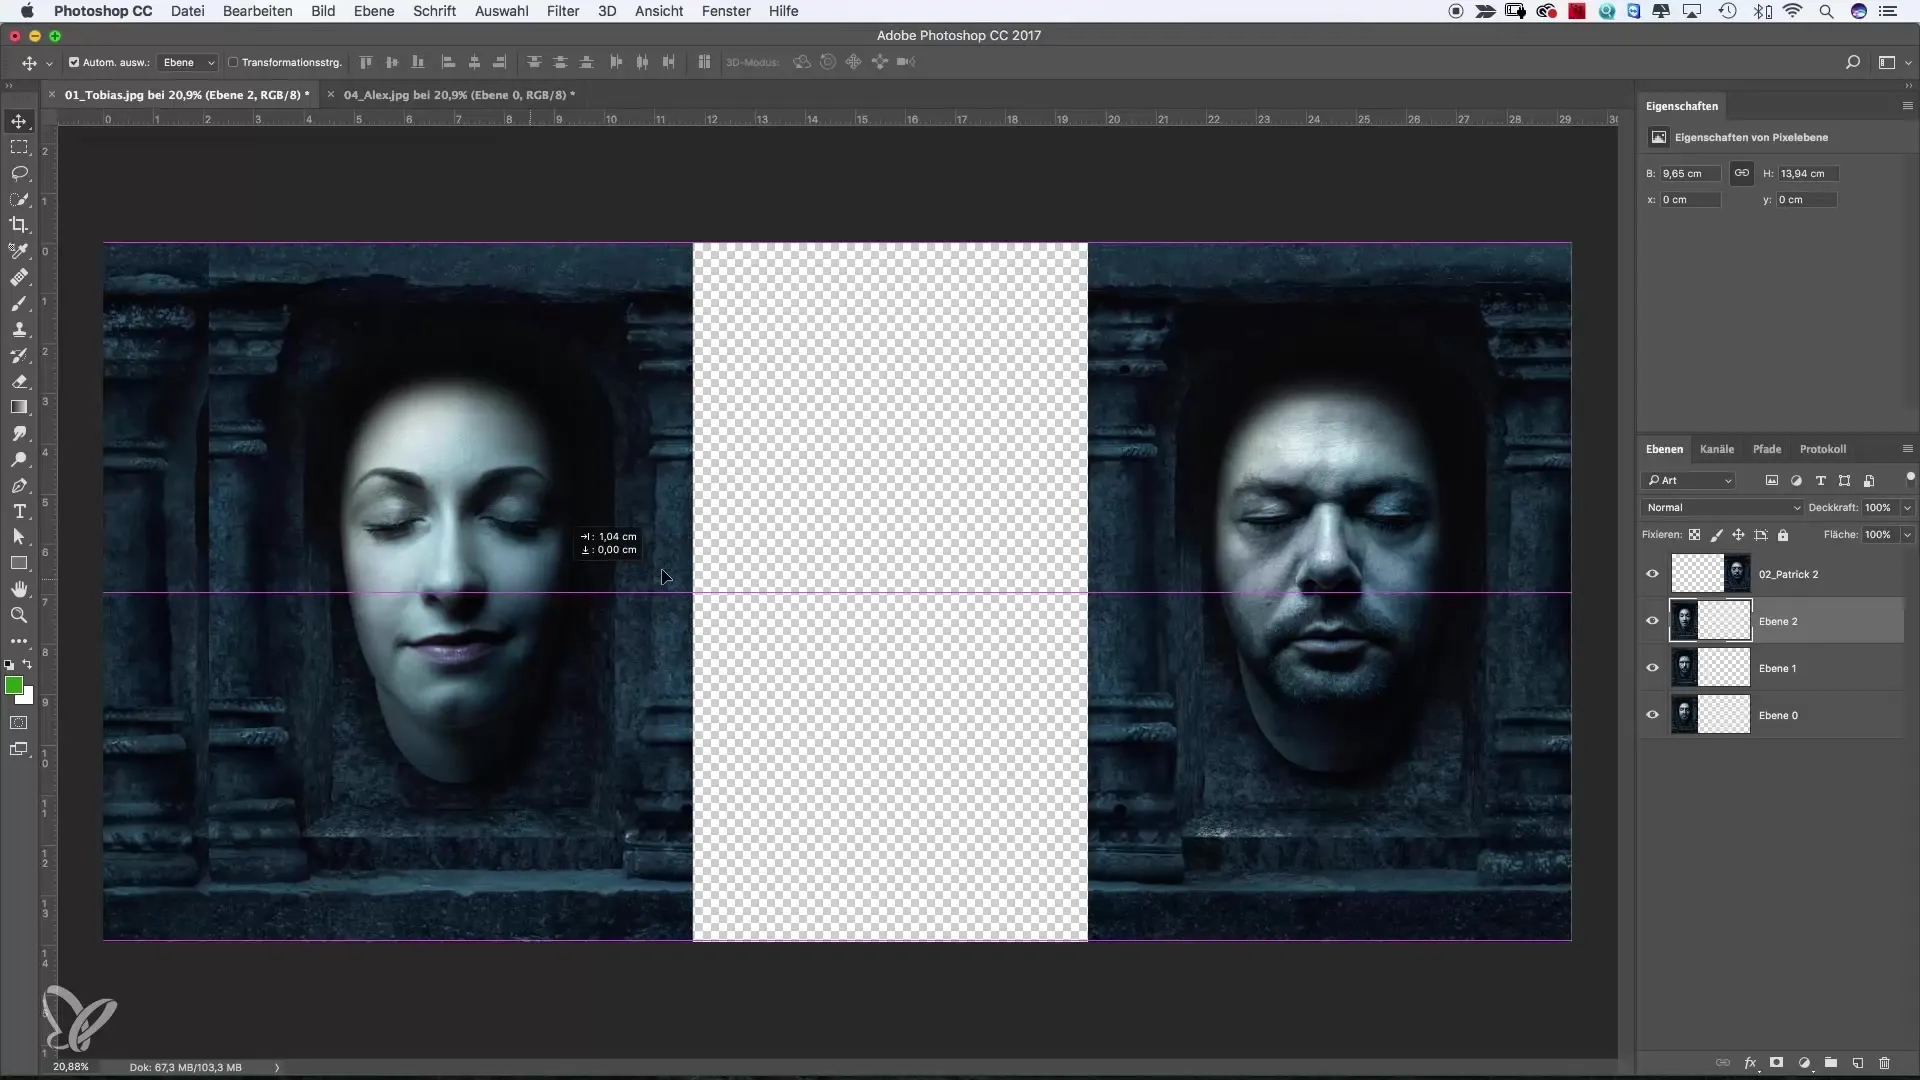Hide the Ebene 2 layer

[x=1652, y=621]
